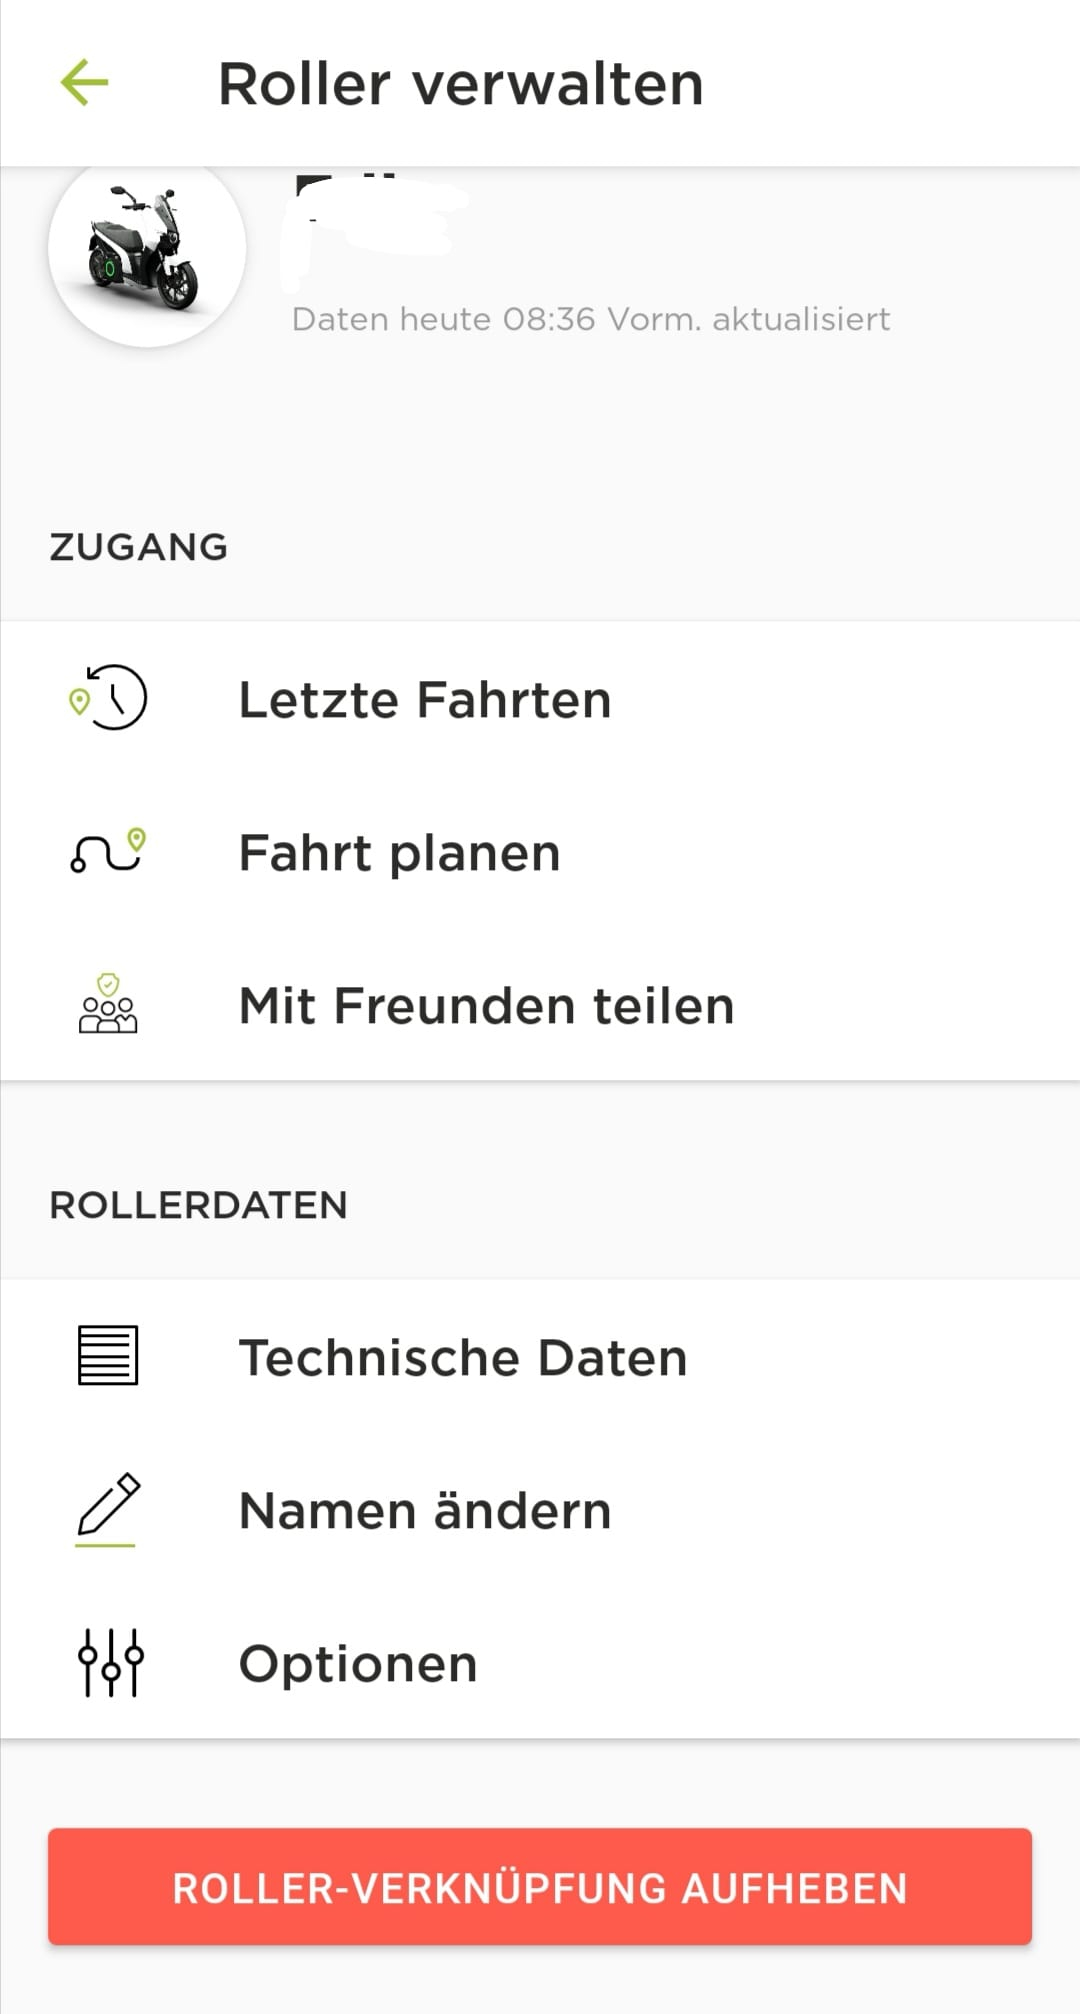
Task: Click the route icon beside Fahrt planen
Action: click(x=108, y=851)
